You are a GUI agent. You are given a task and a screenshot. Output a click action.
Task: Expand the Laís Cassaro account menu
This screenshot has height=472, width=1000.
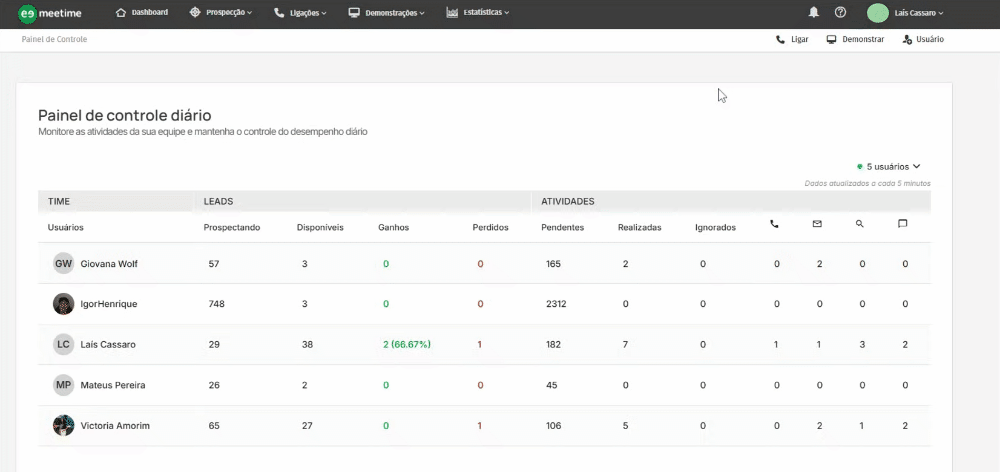pyautogui.click(x=919, y=13)
